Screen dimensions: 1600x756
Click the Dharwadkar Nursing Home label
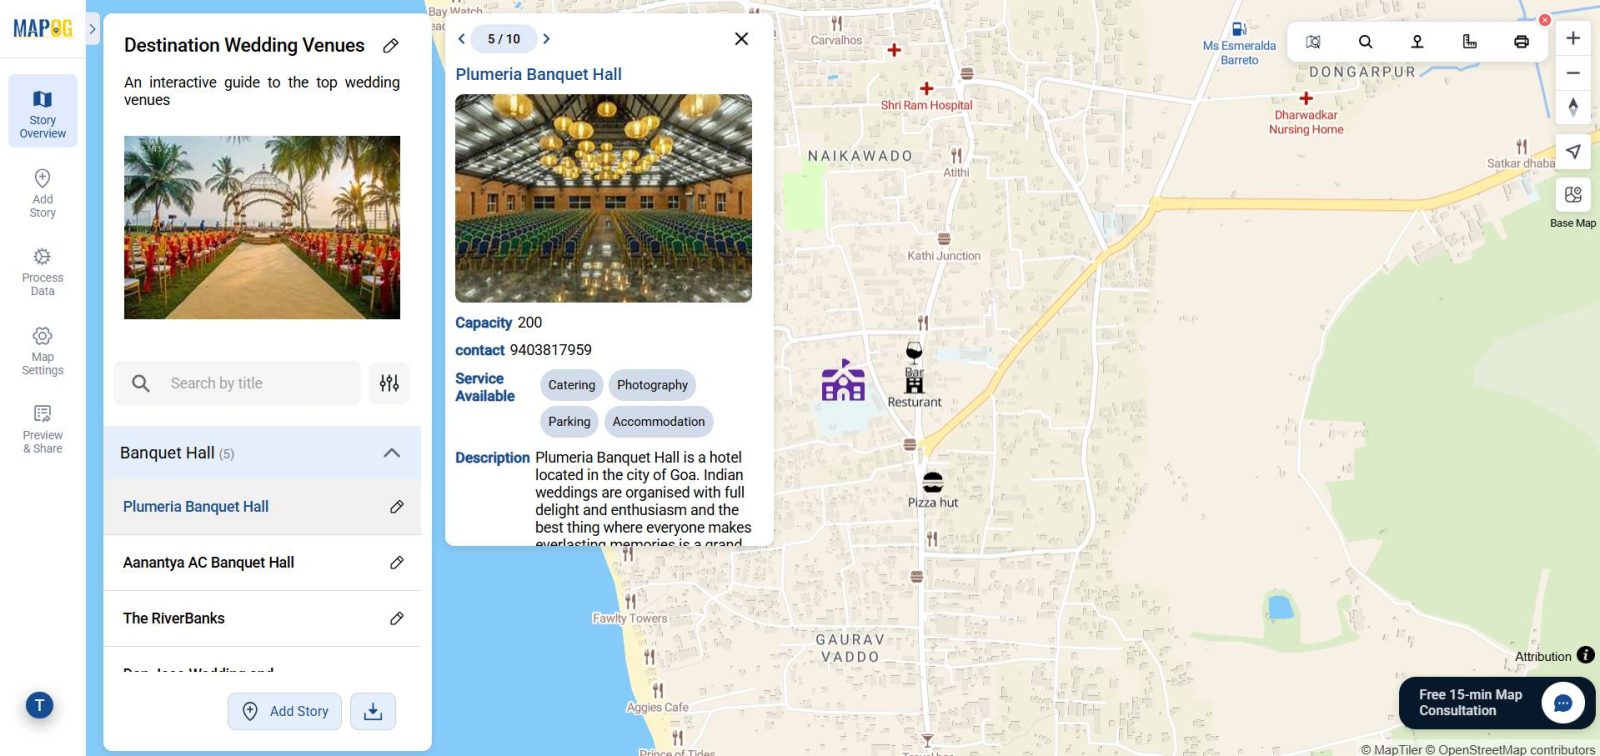pos(1306,122)
